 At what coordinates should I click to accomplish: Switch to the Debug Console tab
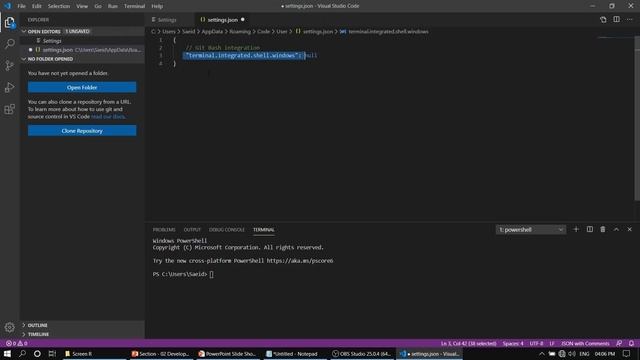(227, 230)
